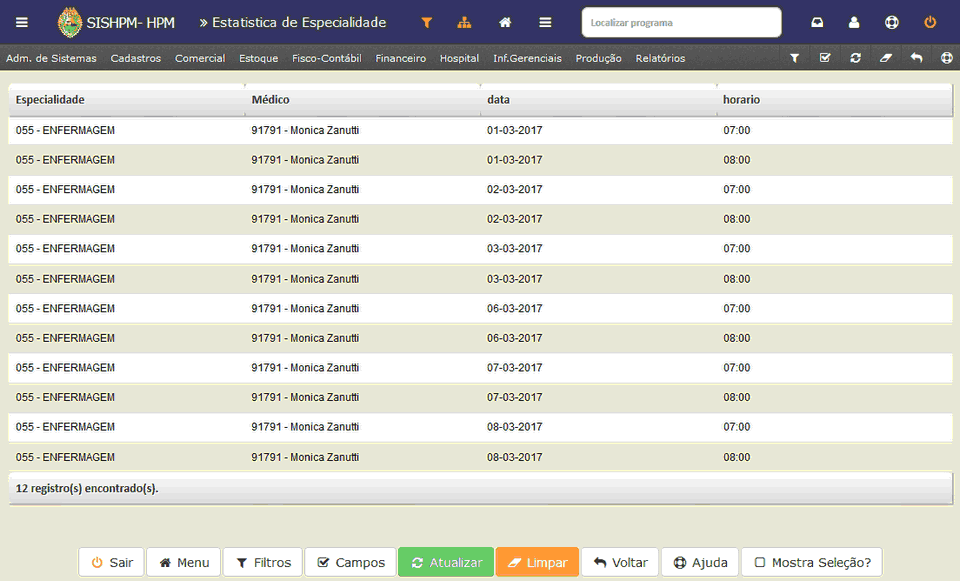Sort by the horario column header
The height and width of the screenshot is (581, 960).
click(741, 100)
